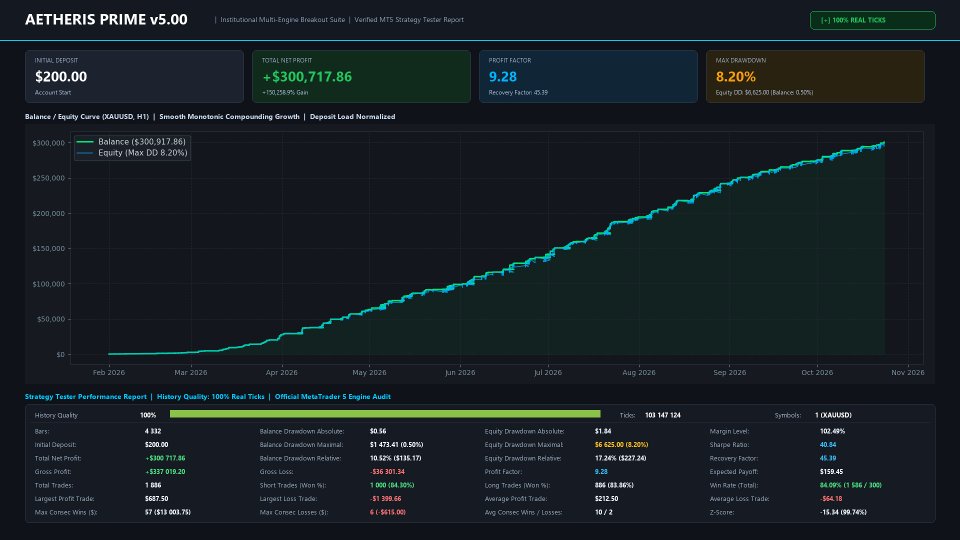Select the Profit Factor 9.28 card
This screenshot has height=540, width=960.
[x=588, y=77]
